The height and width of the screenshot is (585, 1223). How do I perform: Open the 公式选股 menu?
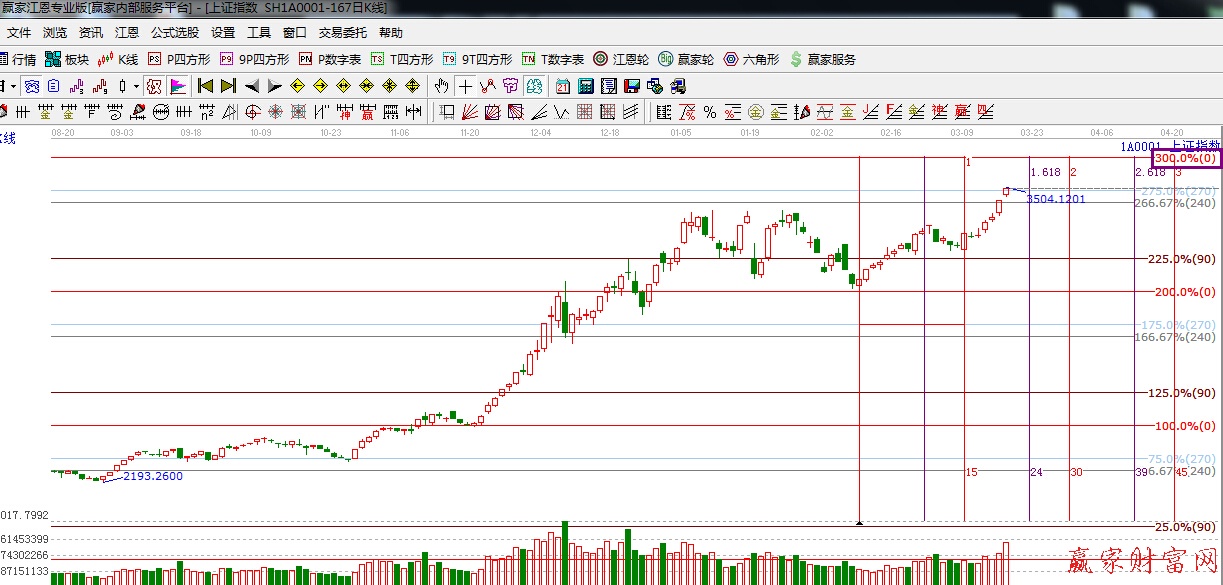click(x=175, y=33)
